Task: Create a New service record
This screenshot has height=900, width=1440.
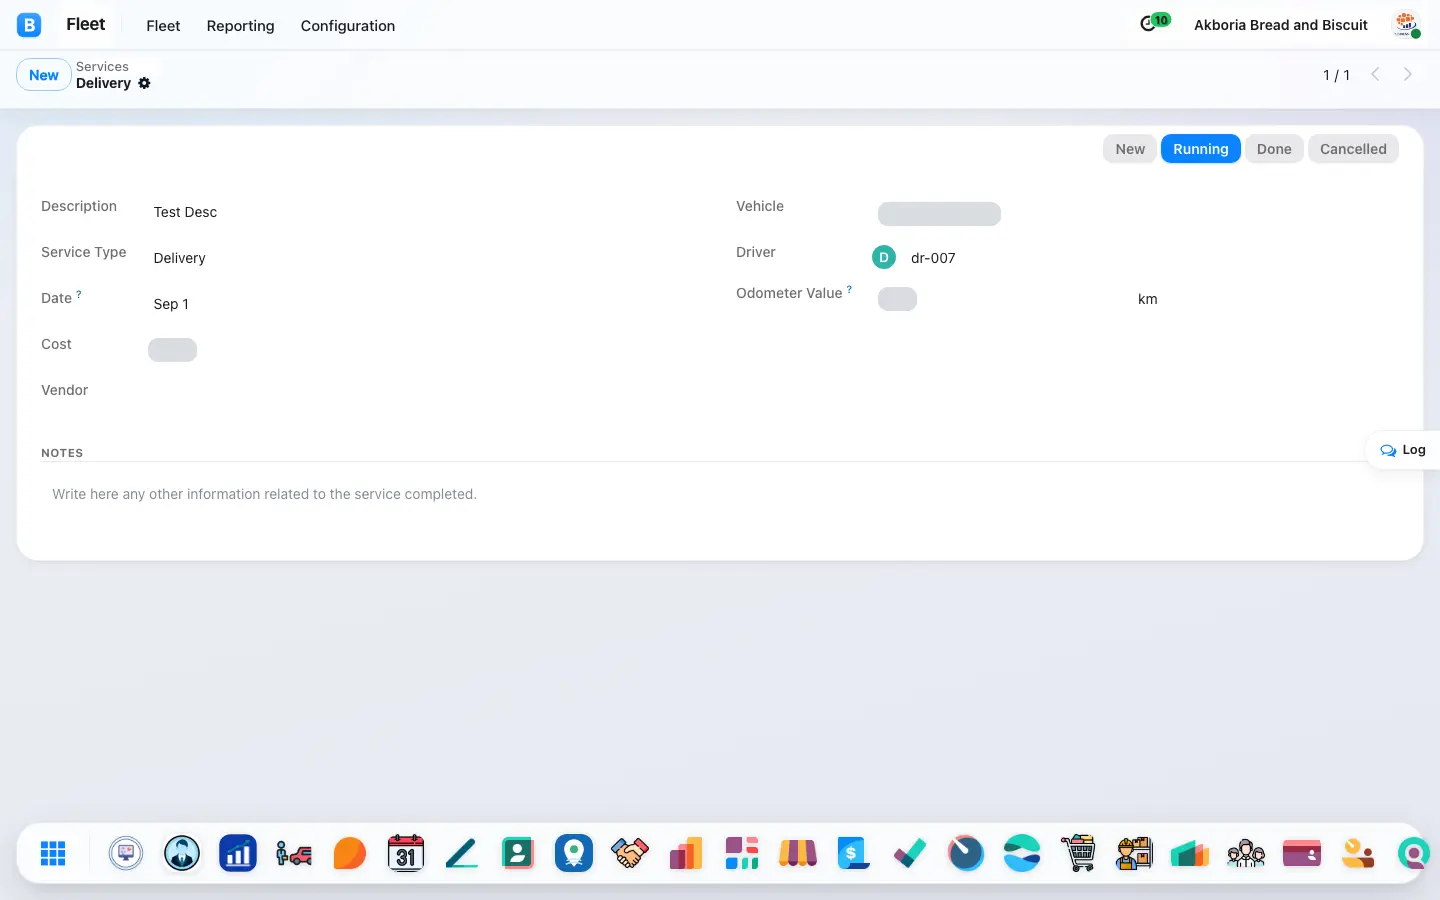Action: pos(44,75)
